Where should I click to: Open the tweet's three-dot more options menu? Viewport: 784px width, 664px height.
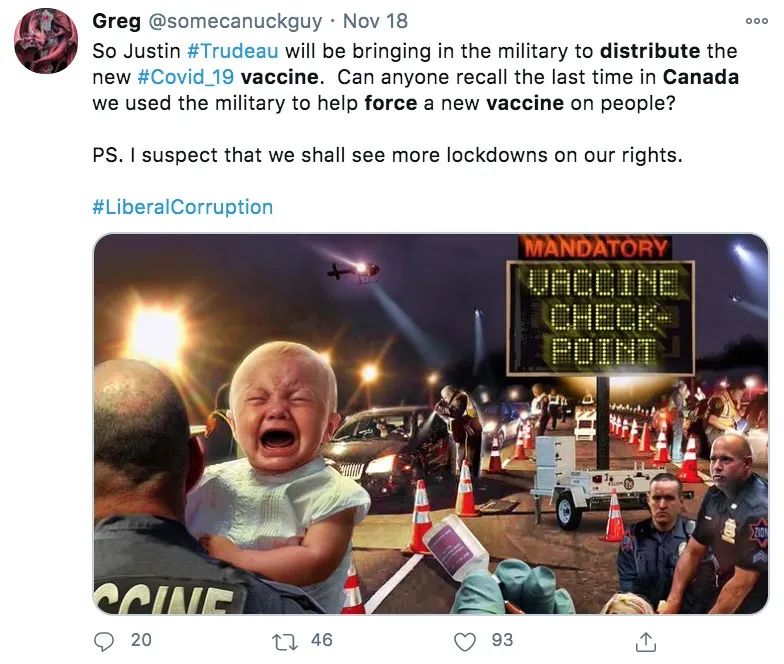click(756, 21)
